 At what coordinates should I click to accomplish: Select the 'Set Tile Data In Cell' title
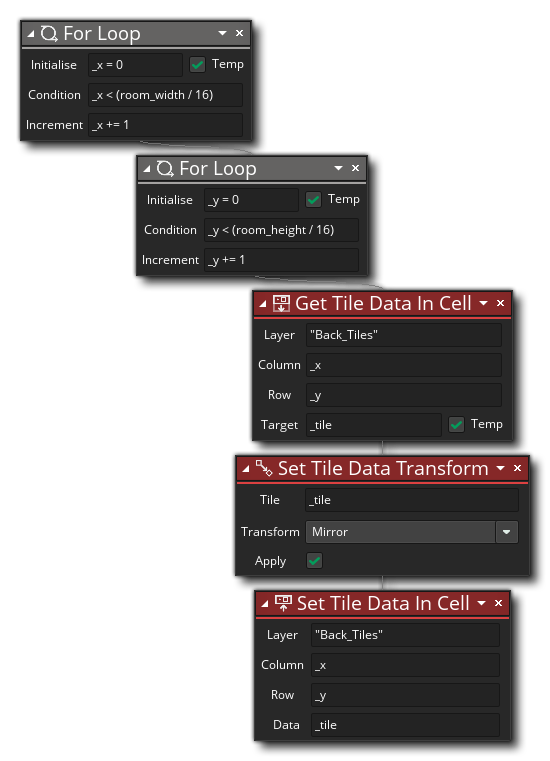383,603
